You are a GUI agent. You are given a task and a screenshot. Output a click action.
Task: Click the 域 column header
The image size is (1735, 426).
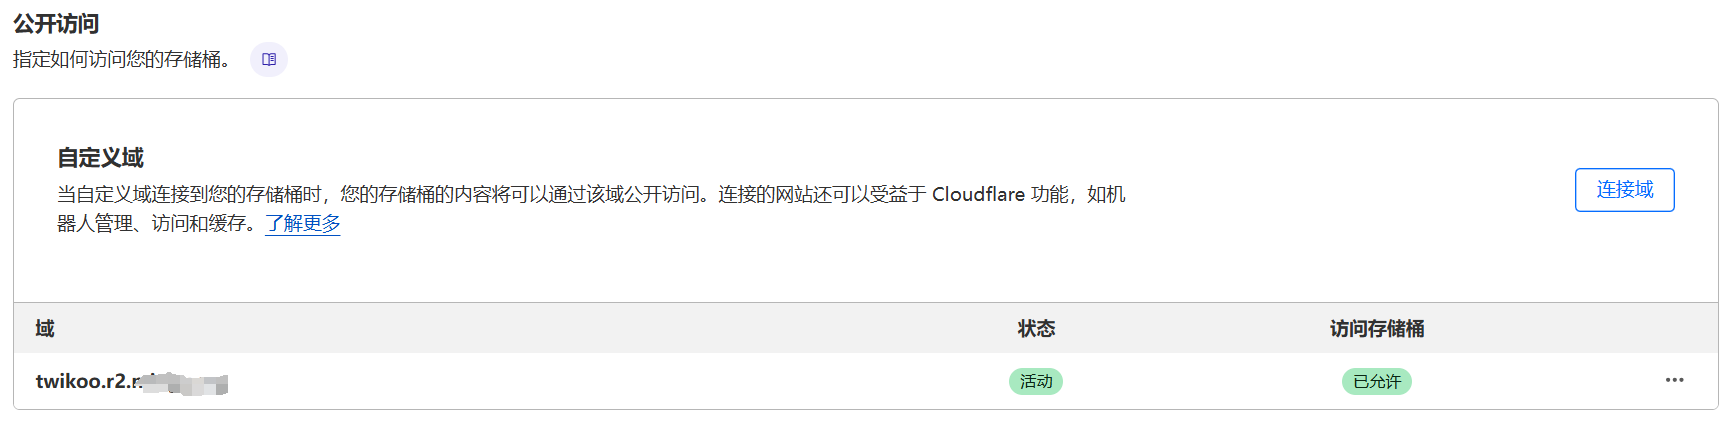point(45,328)
